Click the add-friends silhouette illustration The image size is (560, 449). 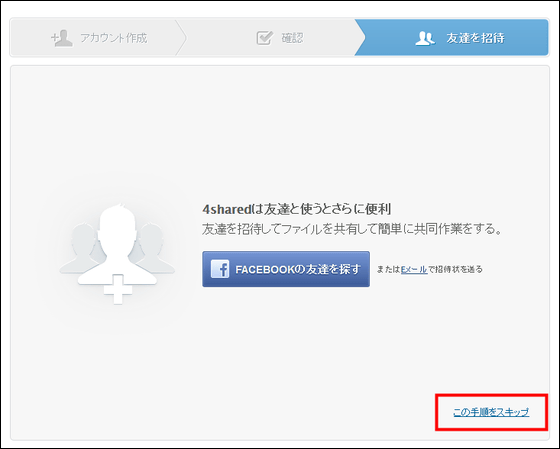[117, 254]
